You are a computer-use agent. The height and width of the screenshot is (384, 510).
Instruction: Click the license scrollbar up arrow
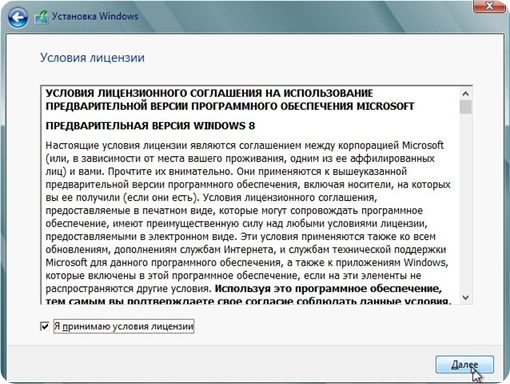[466, 94]
